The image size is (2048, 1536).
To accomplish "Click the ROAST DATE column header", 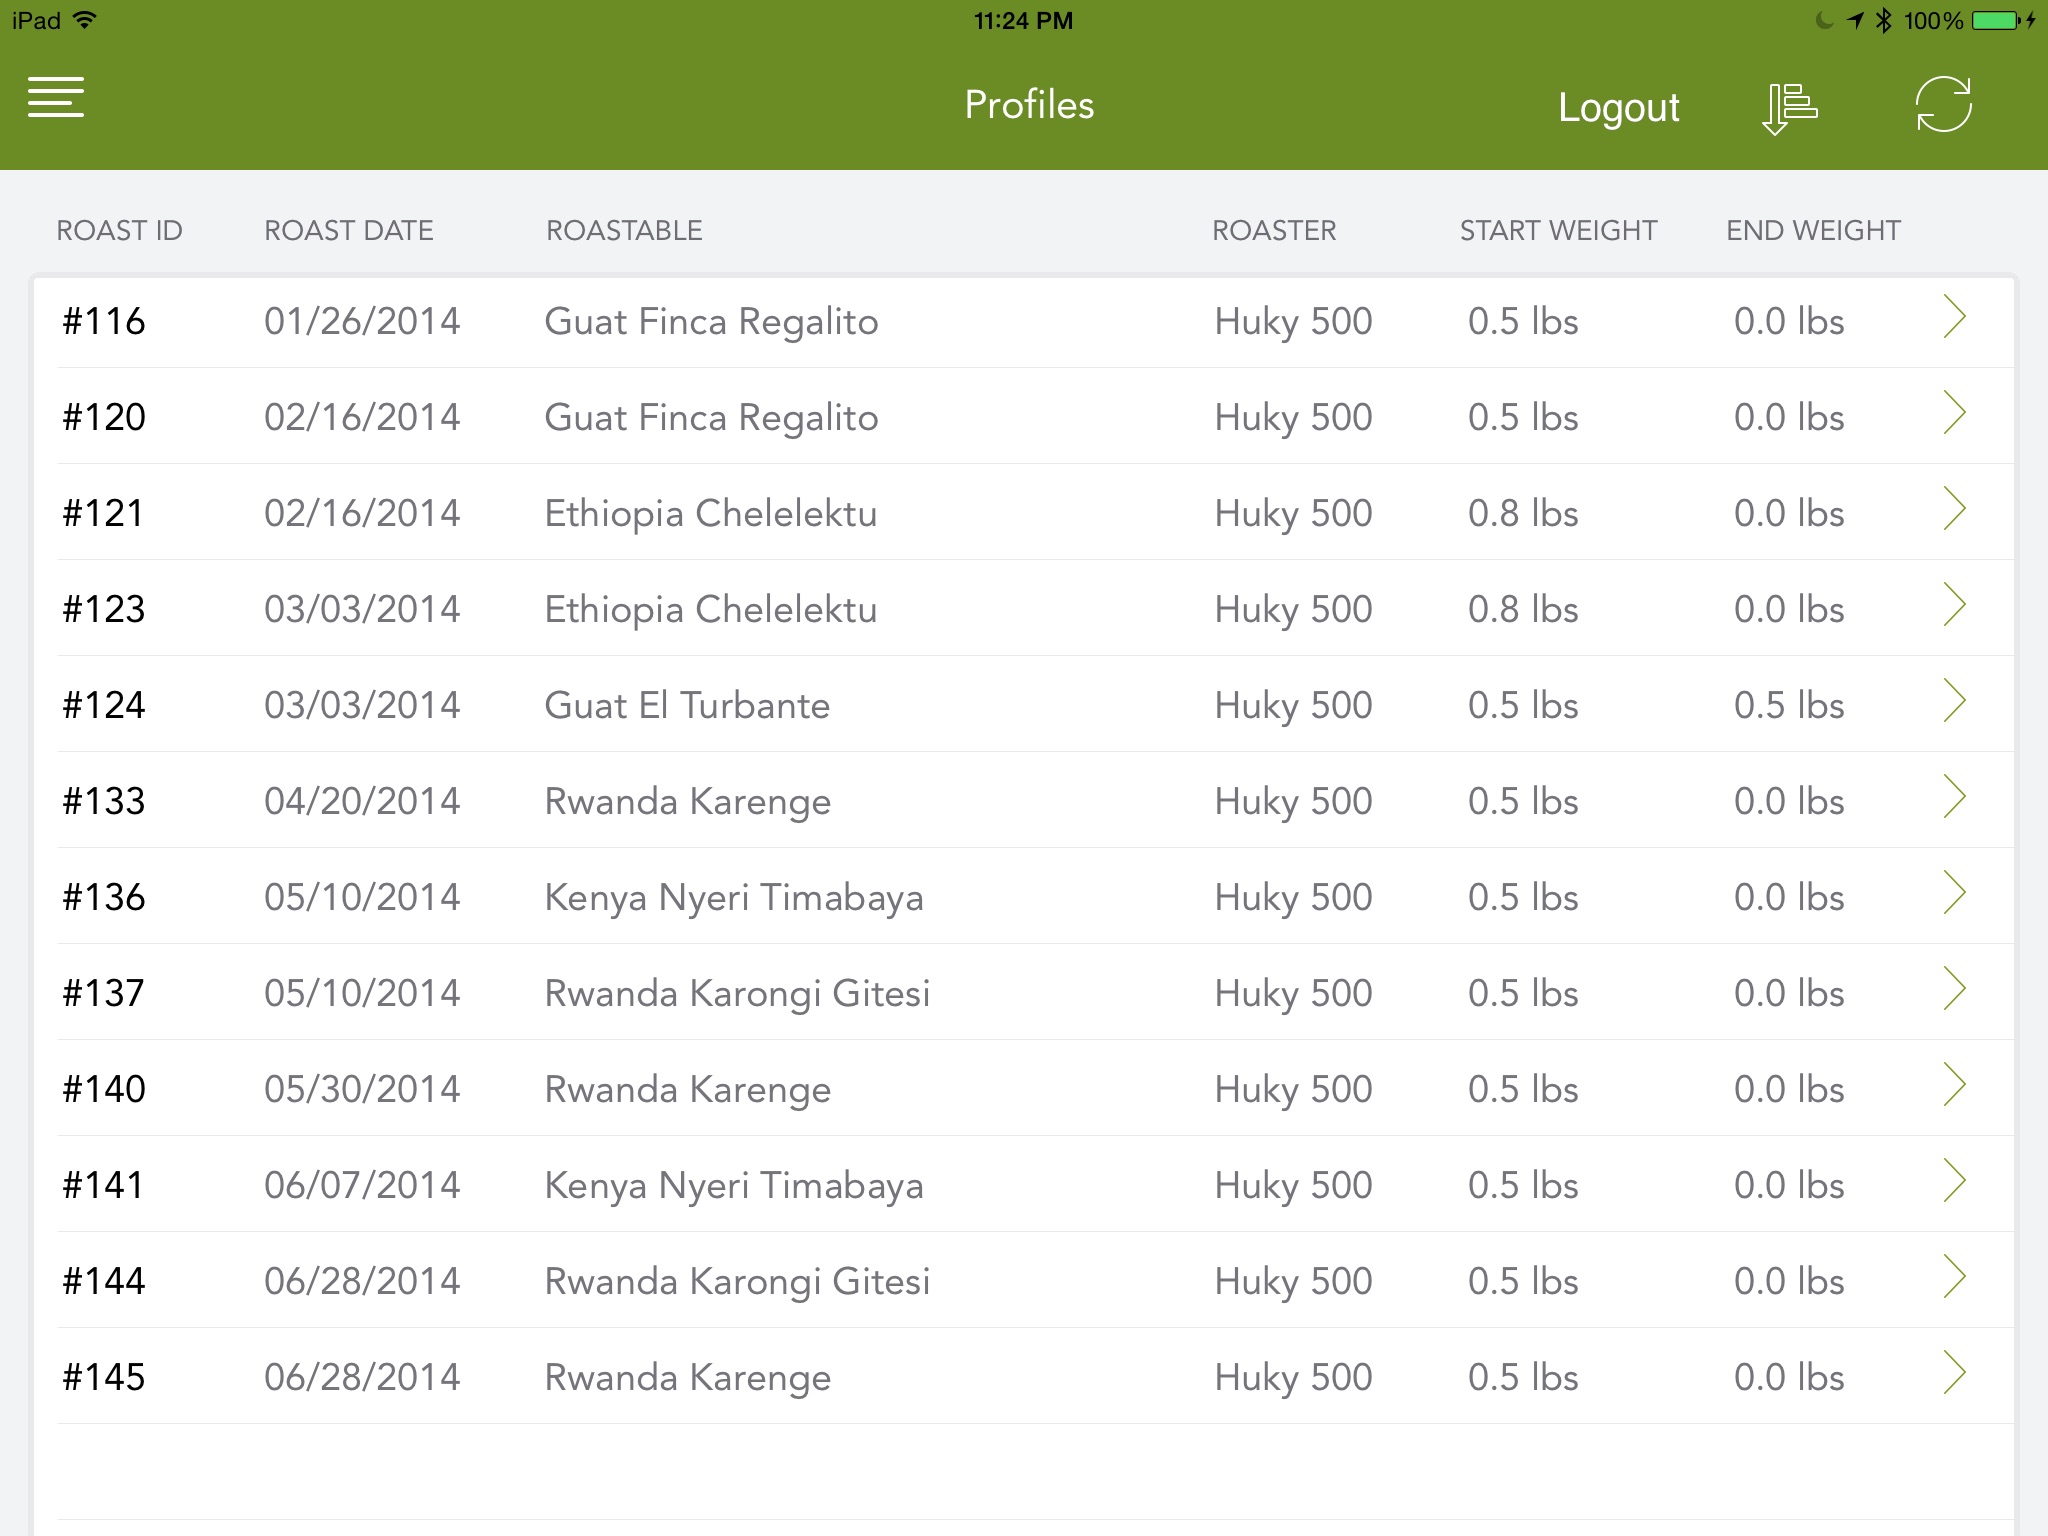I will 348,231.
